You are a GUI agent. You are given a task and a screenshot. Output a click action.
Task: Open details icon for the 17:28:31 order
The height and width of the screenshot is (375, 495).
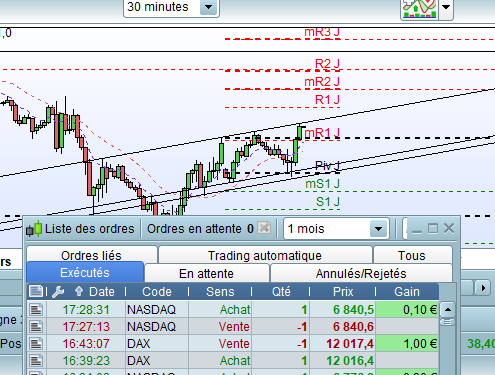[x=36, y=310]
